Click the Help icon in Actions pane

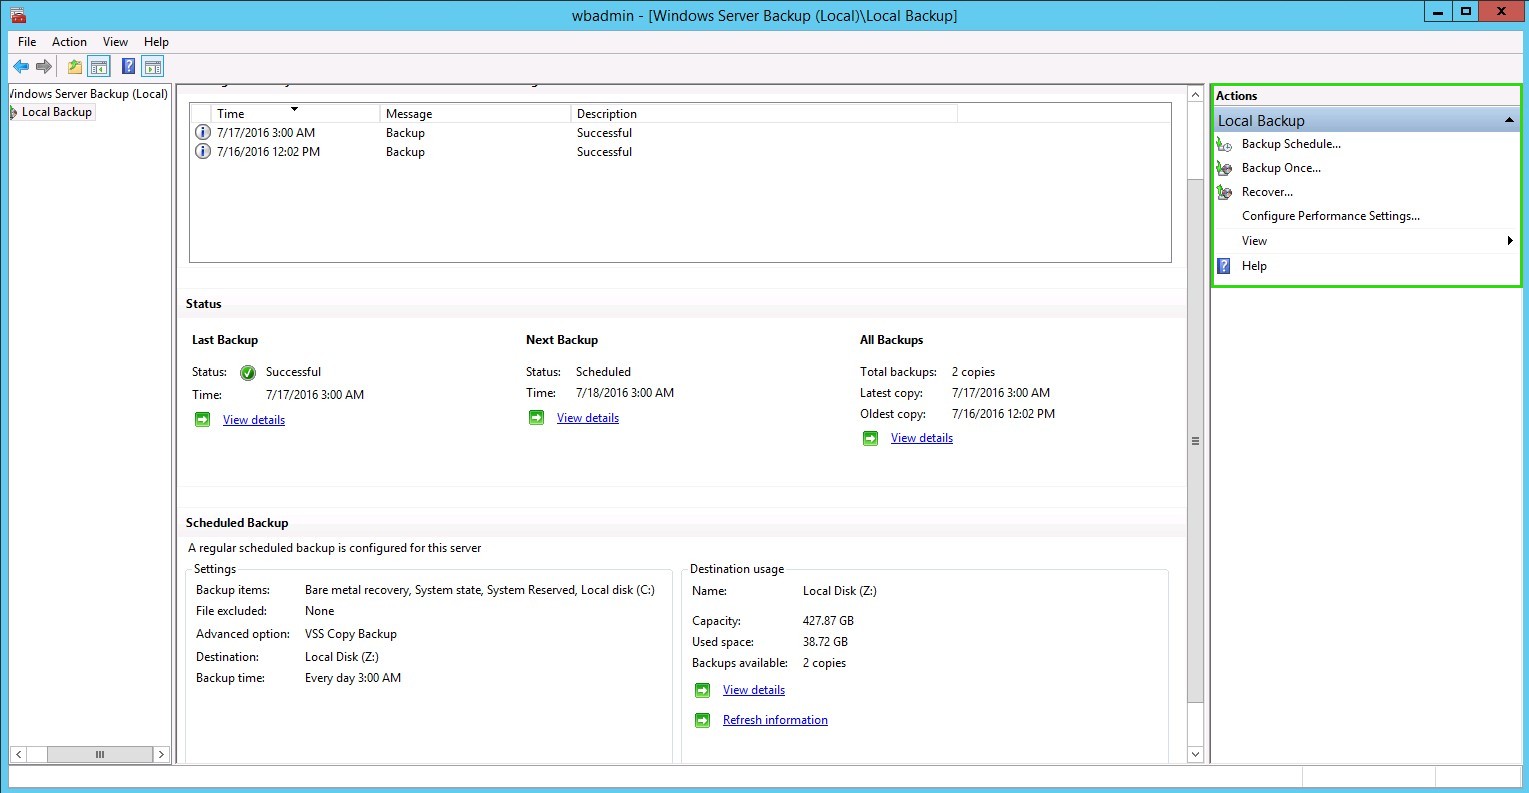point(1224,266)
